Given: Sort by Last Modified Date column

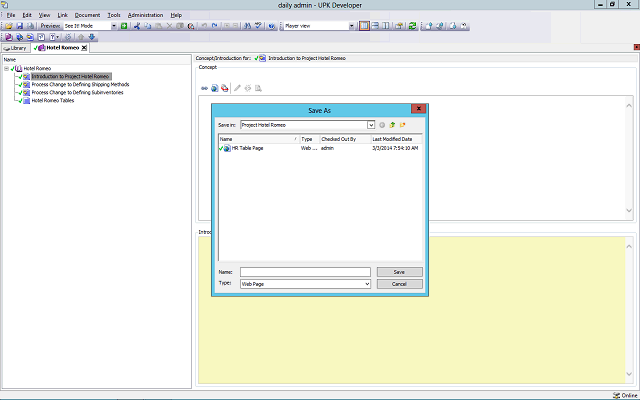Looking at the screenshot, I should coord(396,139).
